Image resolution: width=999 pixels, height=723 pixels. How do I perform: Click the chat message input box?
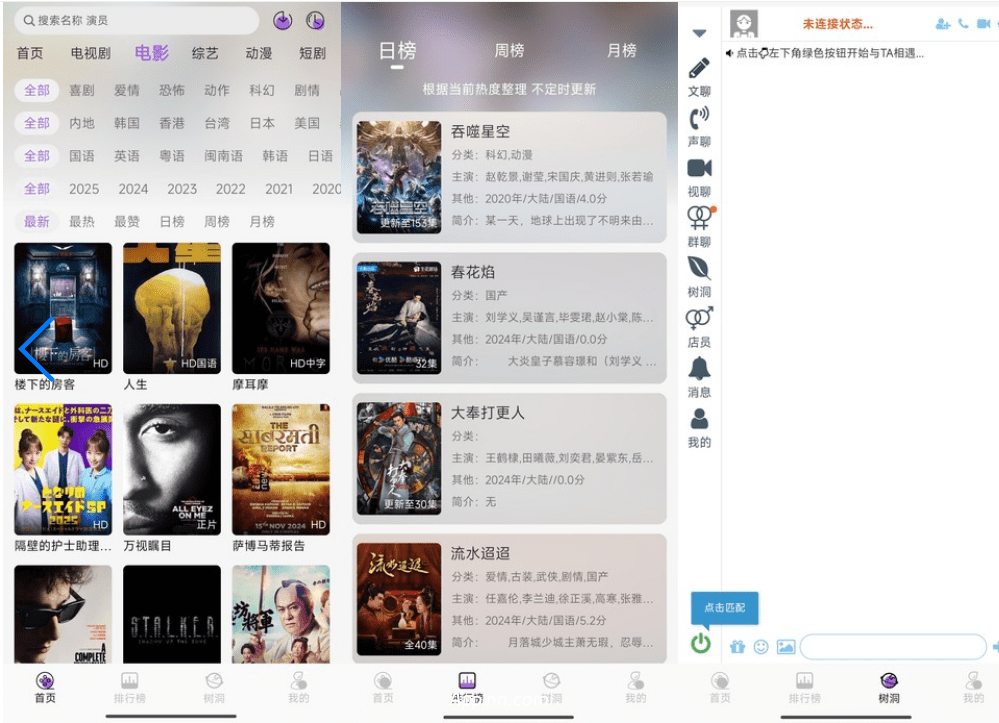click(x=893, y=647)
